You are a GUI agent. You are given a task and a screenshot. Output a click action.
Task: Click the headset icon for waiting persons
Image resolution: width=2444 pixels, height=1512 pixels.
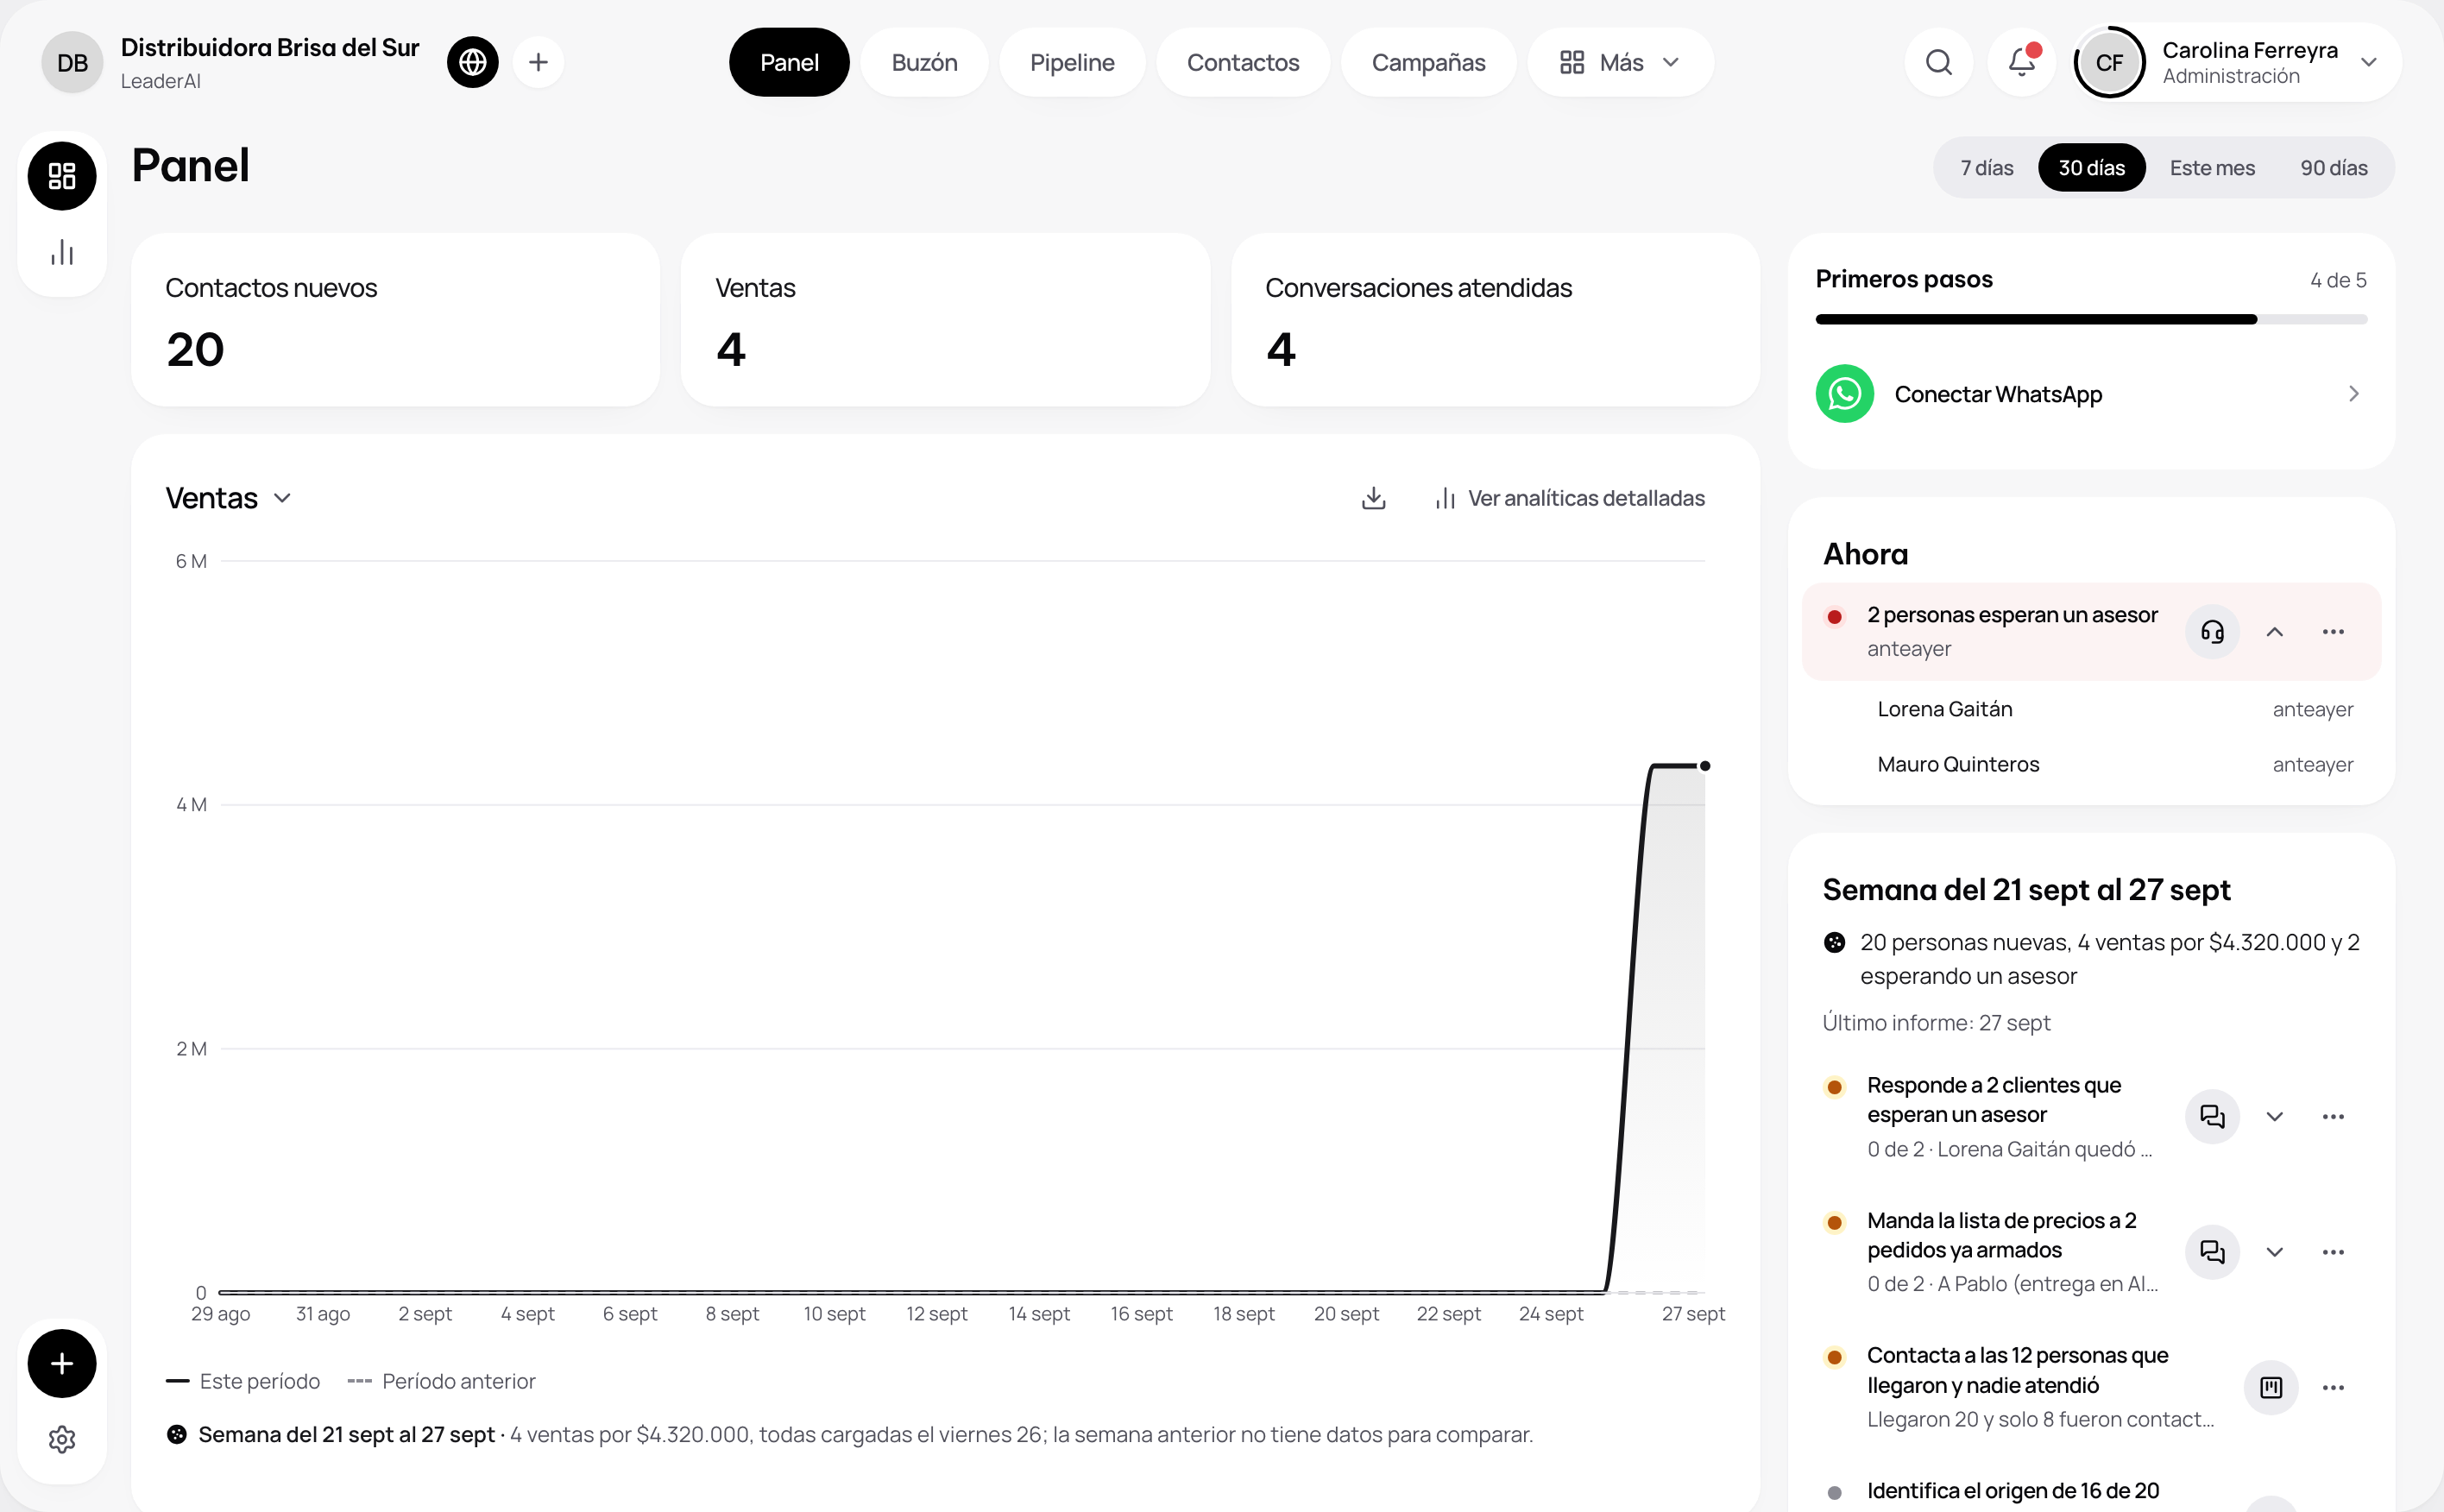click(x=2212, y=632)
